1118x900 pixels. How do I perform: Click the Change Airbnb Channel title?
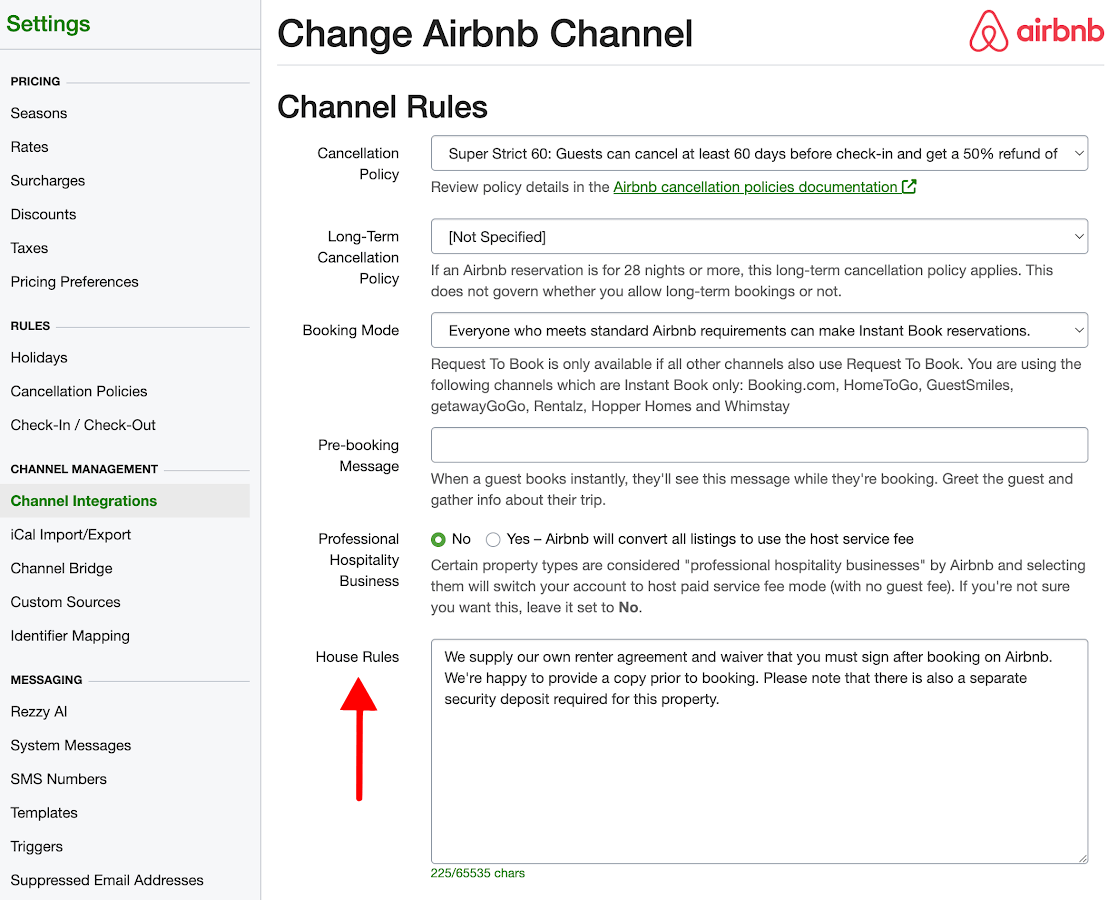[485, 34]
